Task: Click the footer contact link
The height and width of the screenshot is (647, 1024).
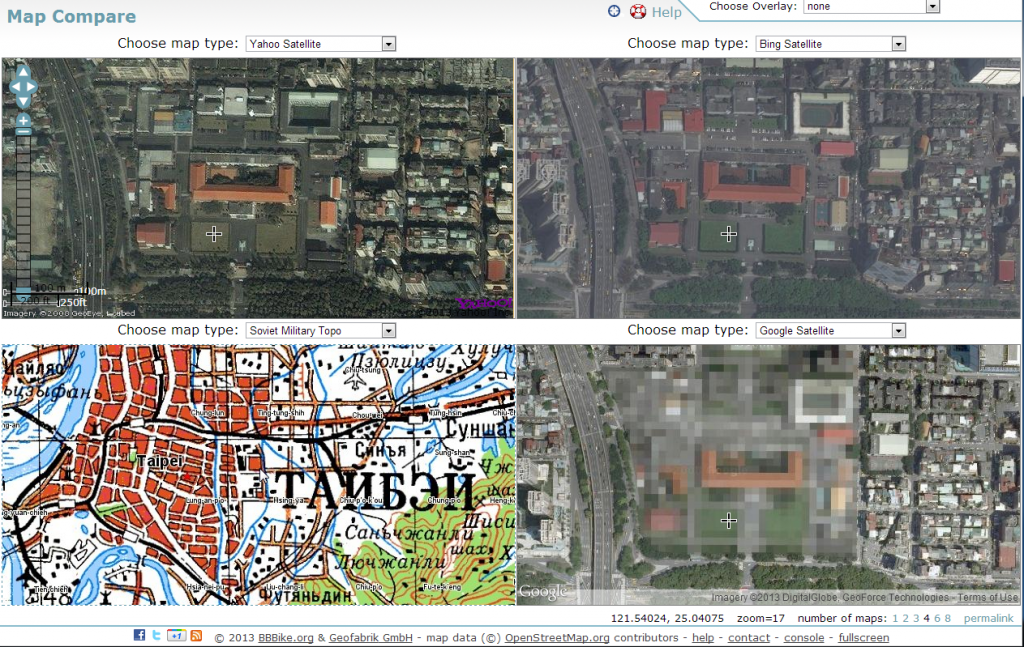Action: (749, 637)
